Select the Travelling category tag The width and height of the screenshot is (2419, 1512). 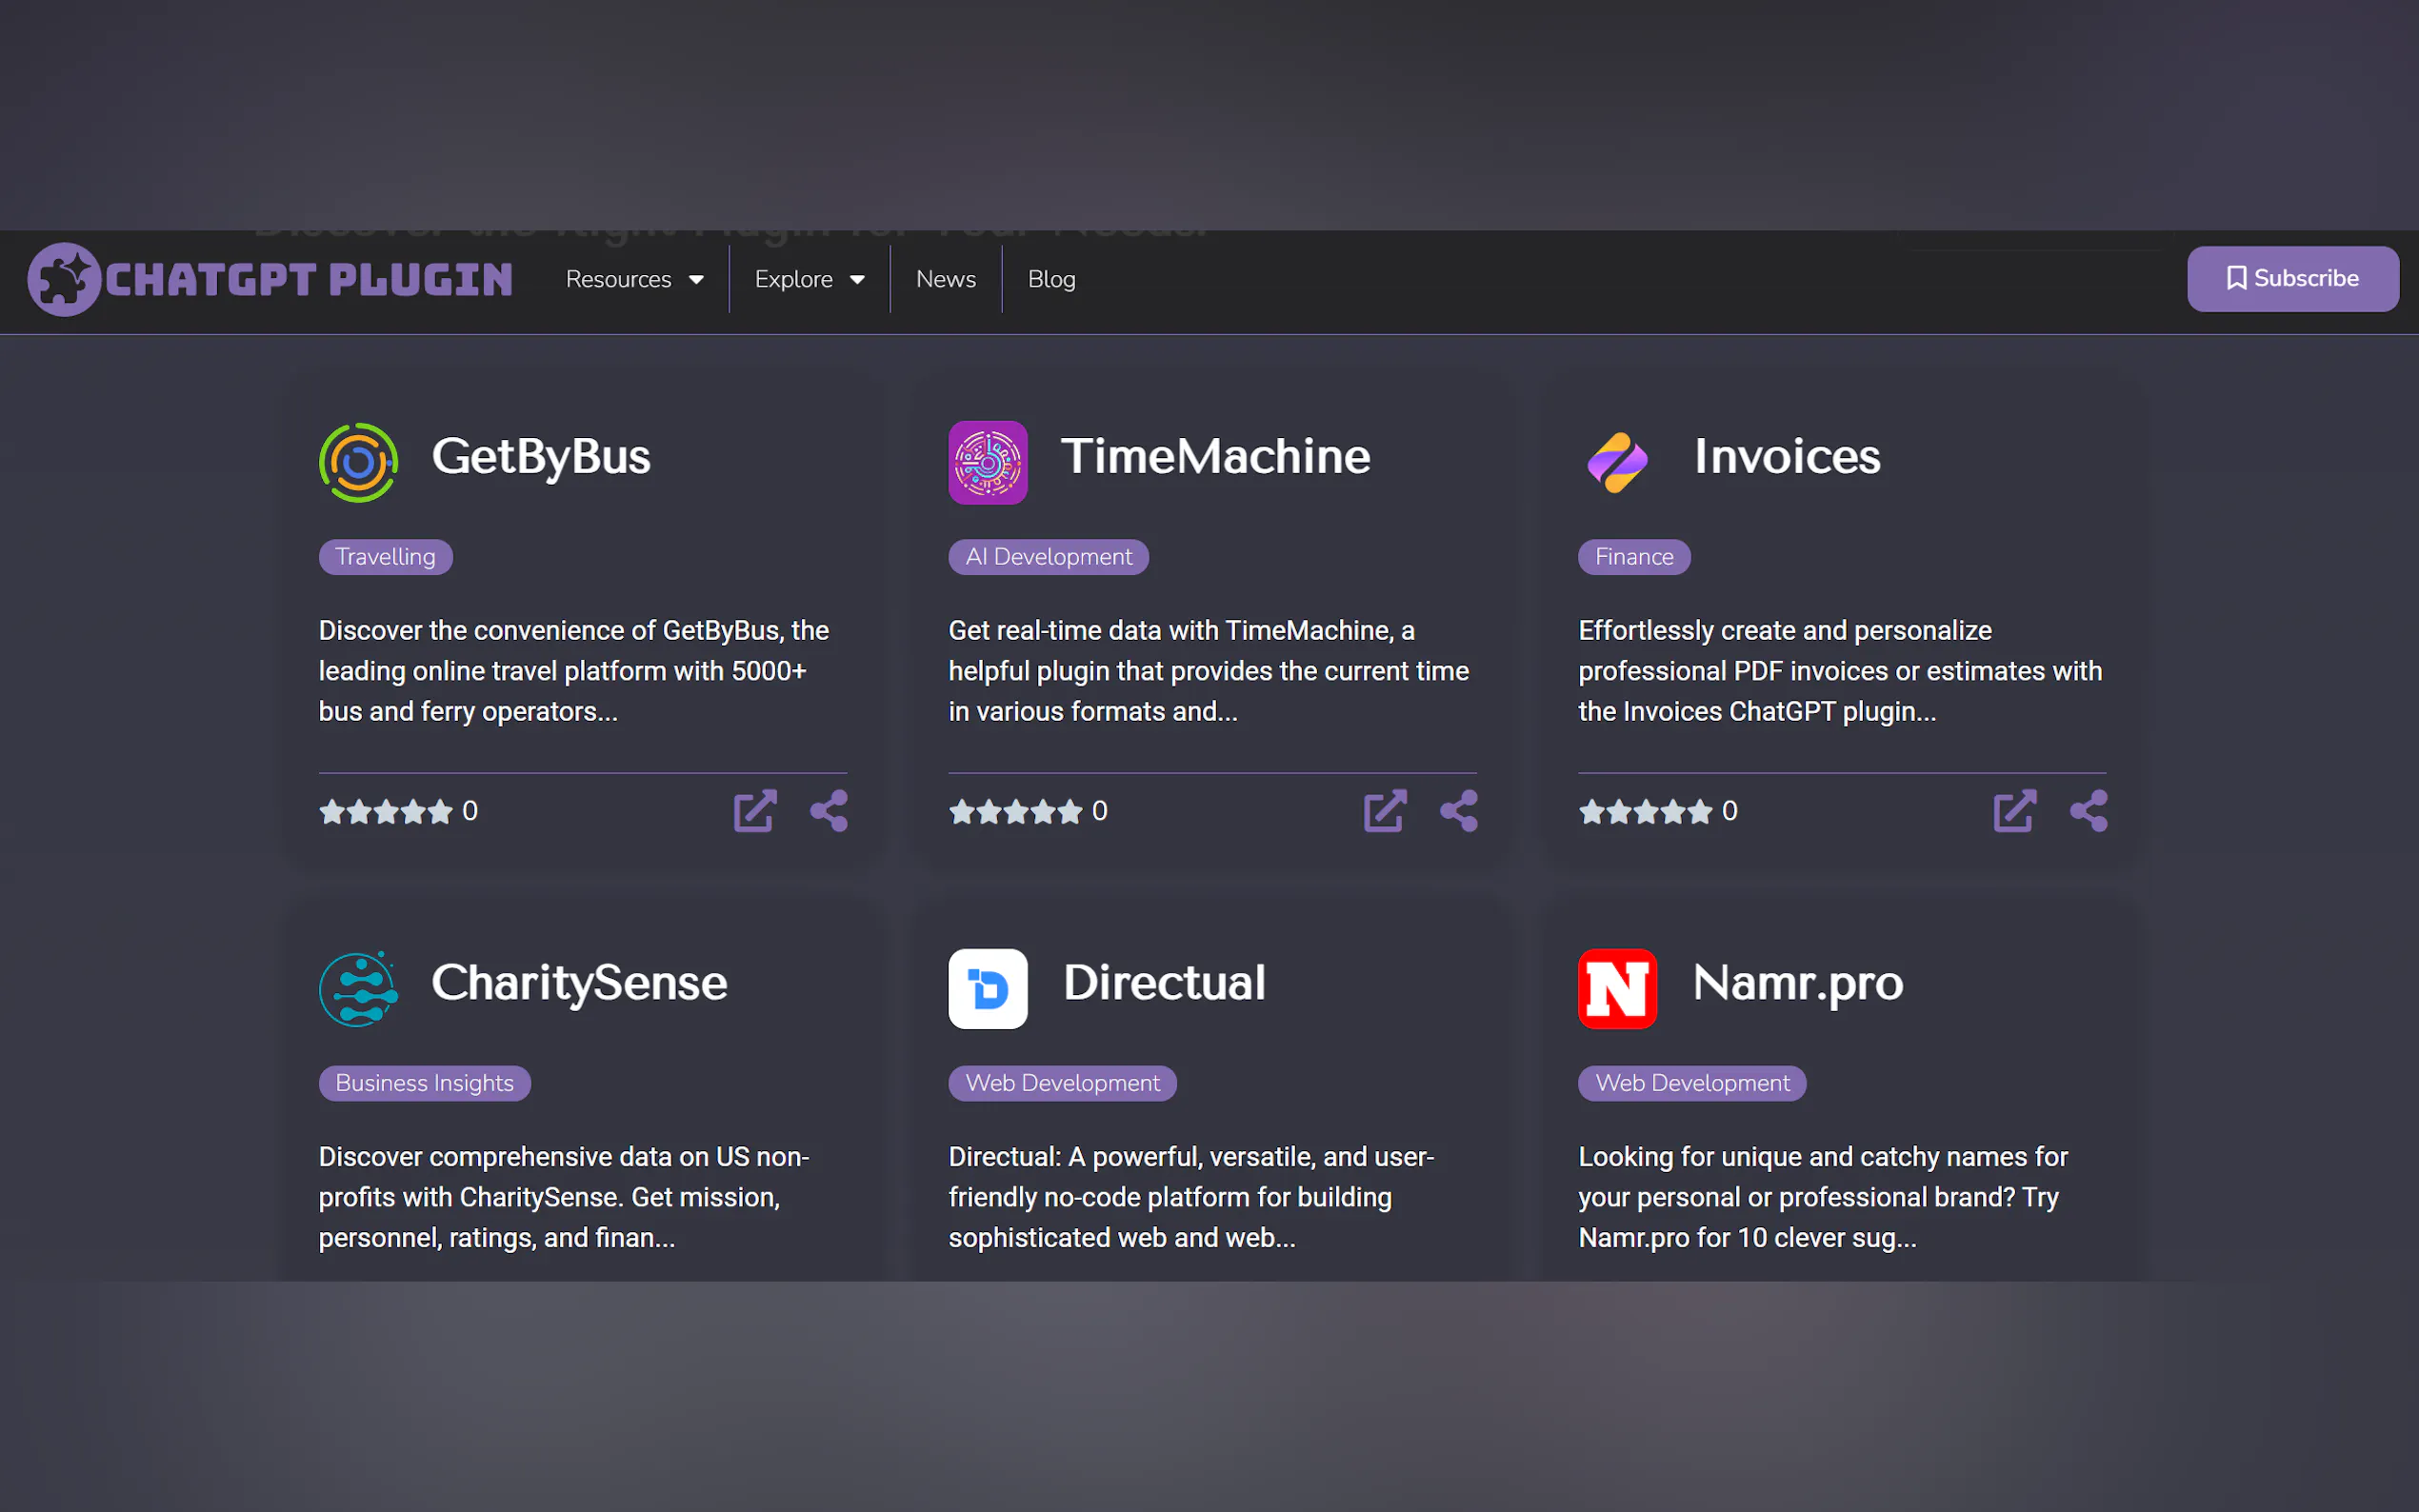point(385,557)
